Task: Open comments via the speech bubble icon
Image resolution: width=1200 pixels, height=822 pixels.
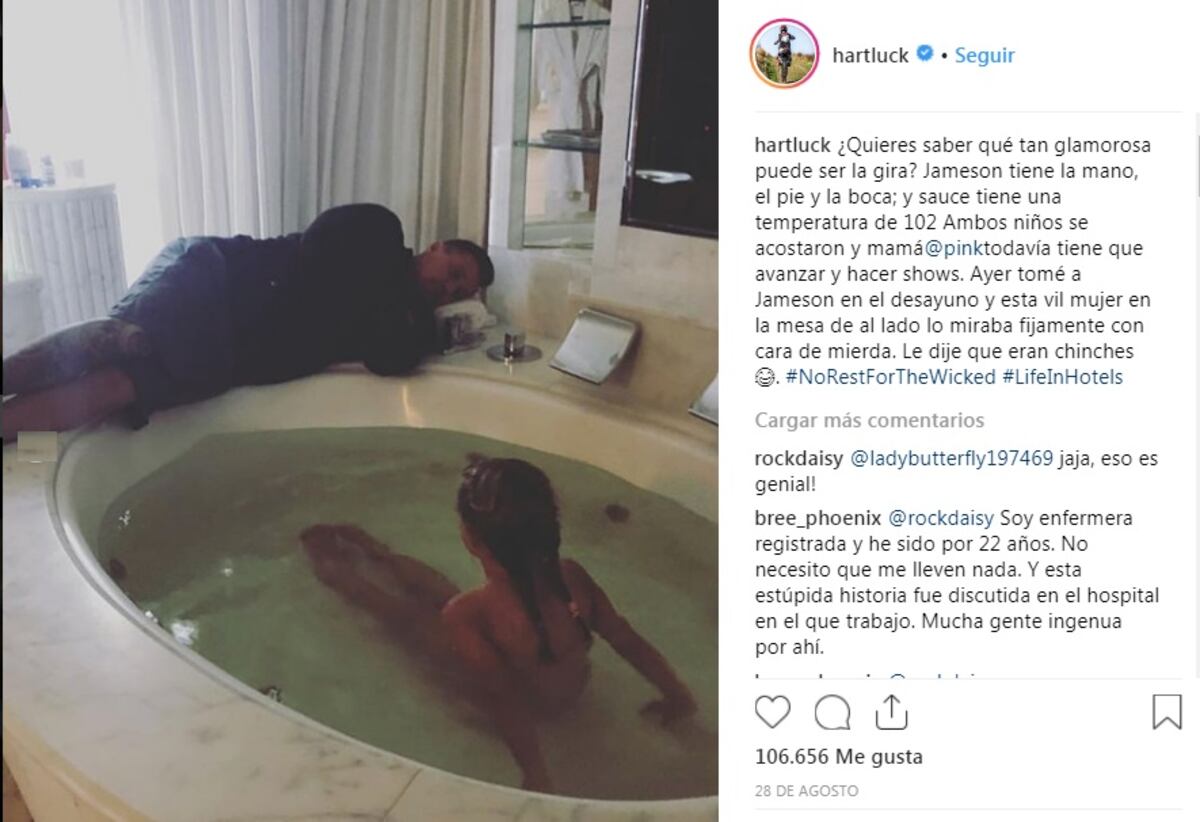Action: (832, 712)
